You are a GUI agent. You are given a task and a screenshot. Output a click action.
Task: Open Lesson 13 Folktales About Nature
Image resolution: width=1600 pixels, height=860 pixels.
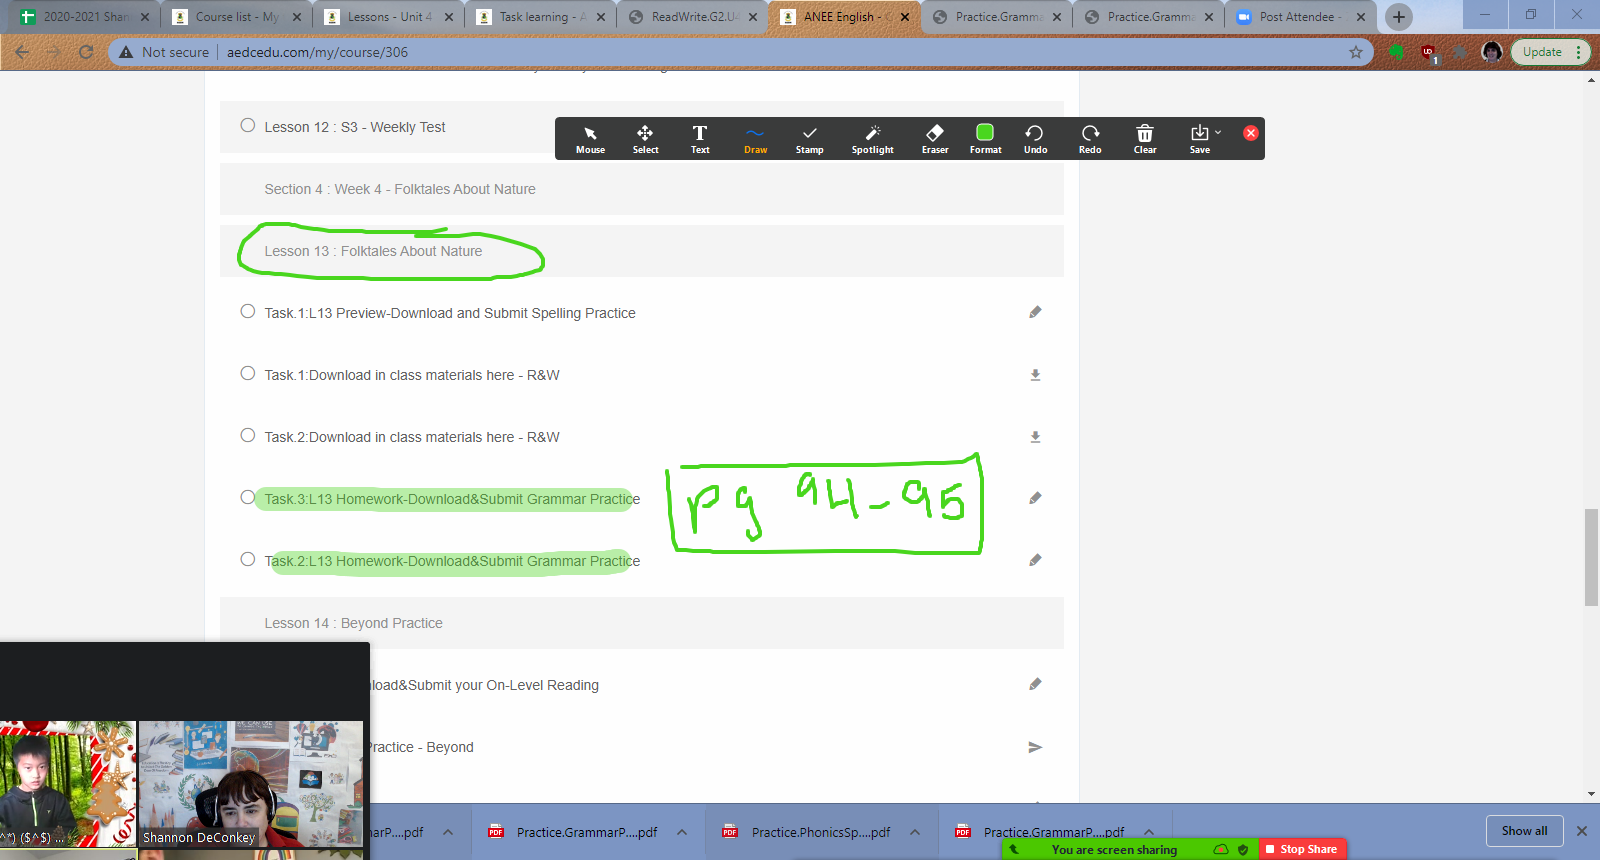(x=373, y=251)
